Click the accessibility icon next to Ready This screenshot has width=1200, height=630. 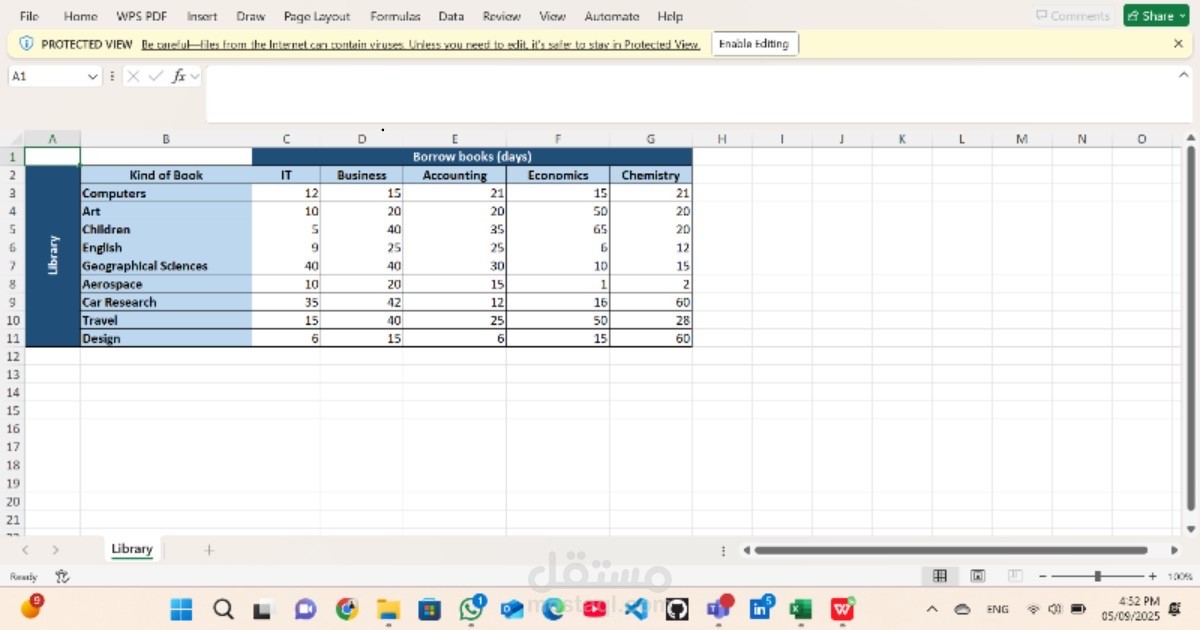[62, 577]
